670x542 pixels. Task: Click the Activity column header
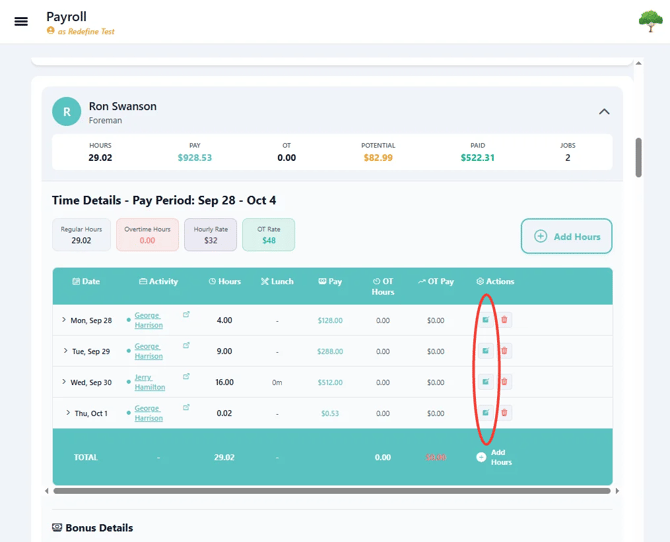159,281
